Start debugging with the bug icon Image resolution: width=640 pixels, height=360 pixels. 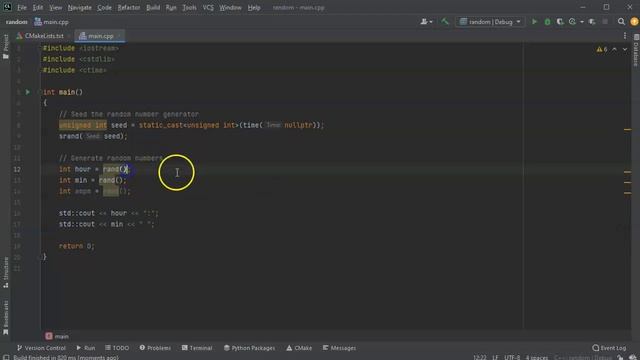547,22
